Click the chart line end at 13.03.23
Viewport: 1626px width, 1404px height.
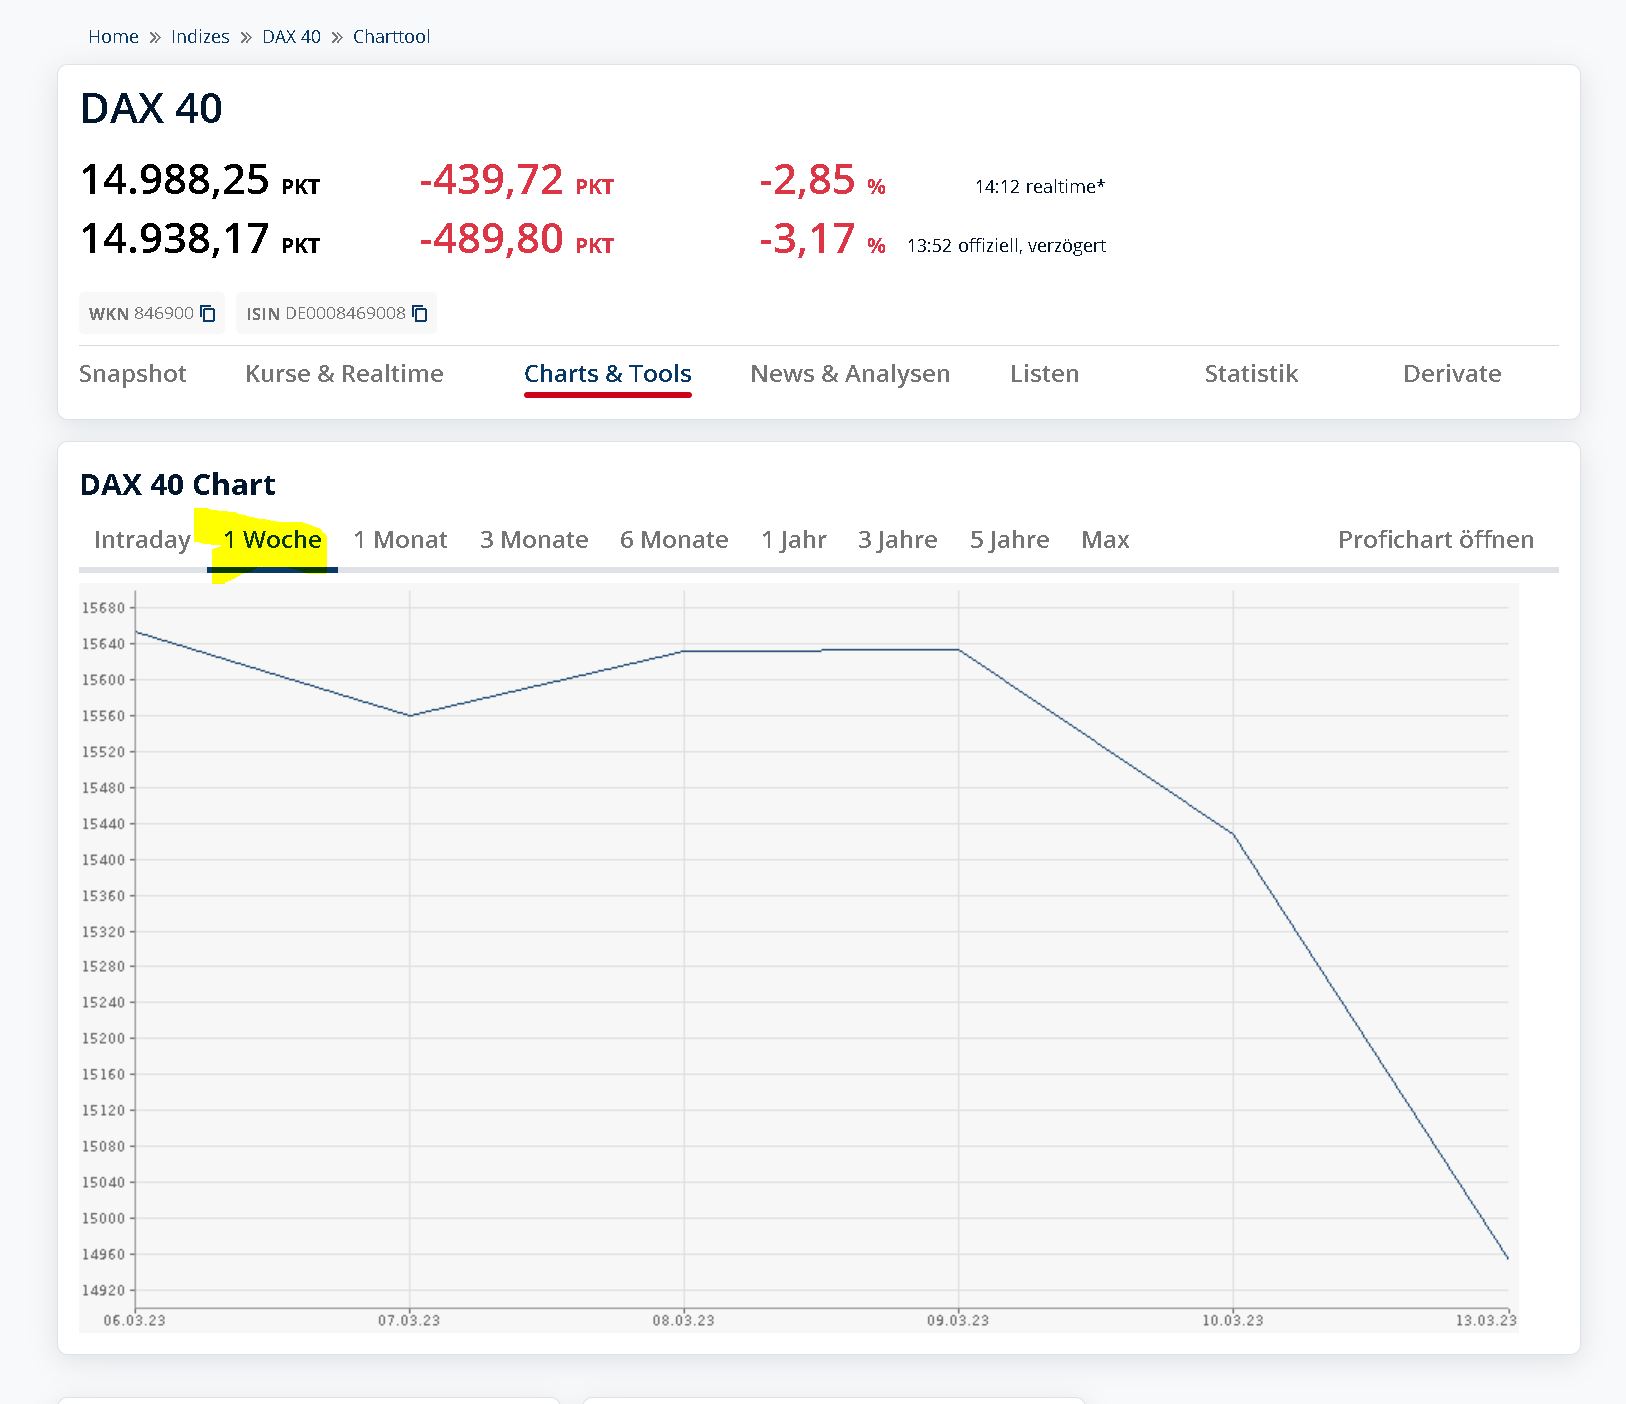[x=1507, y=1258]
